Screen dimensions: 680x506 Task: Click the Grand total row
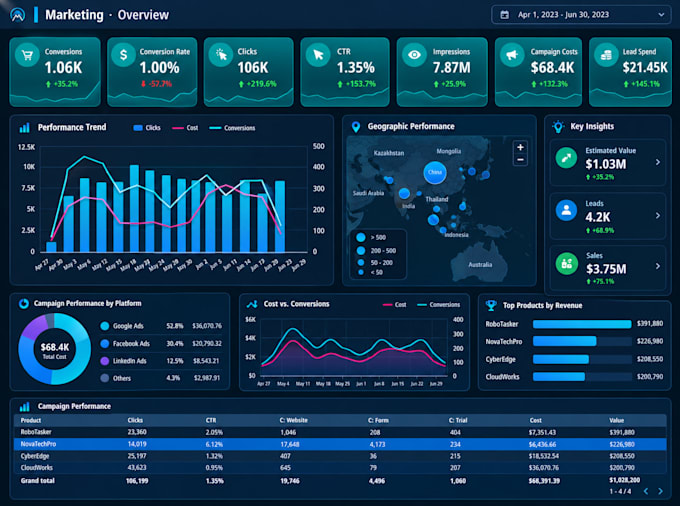[x=340, y=480]
